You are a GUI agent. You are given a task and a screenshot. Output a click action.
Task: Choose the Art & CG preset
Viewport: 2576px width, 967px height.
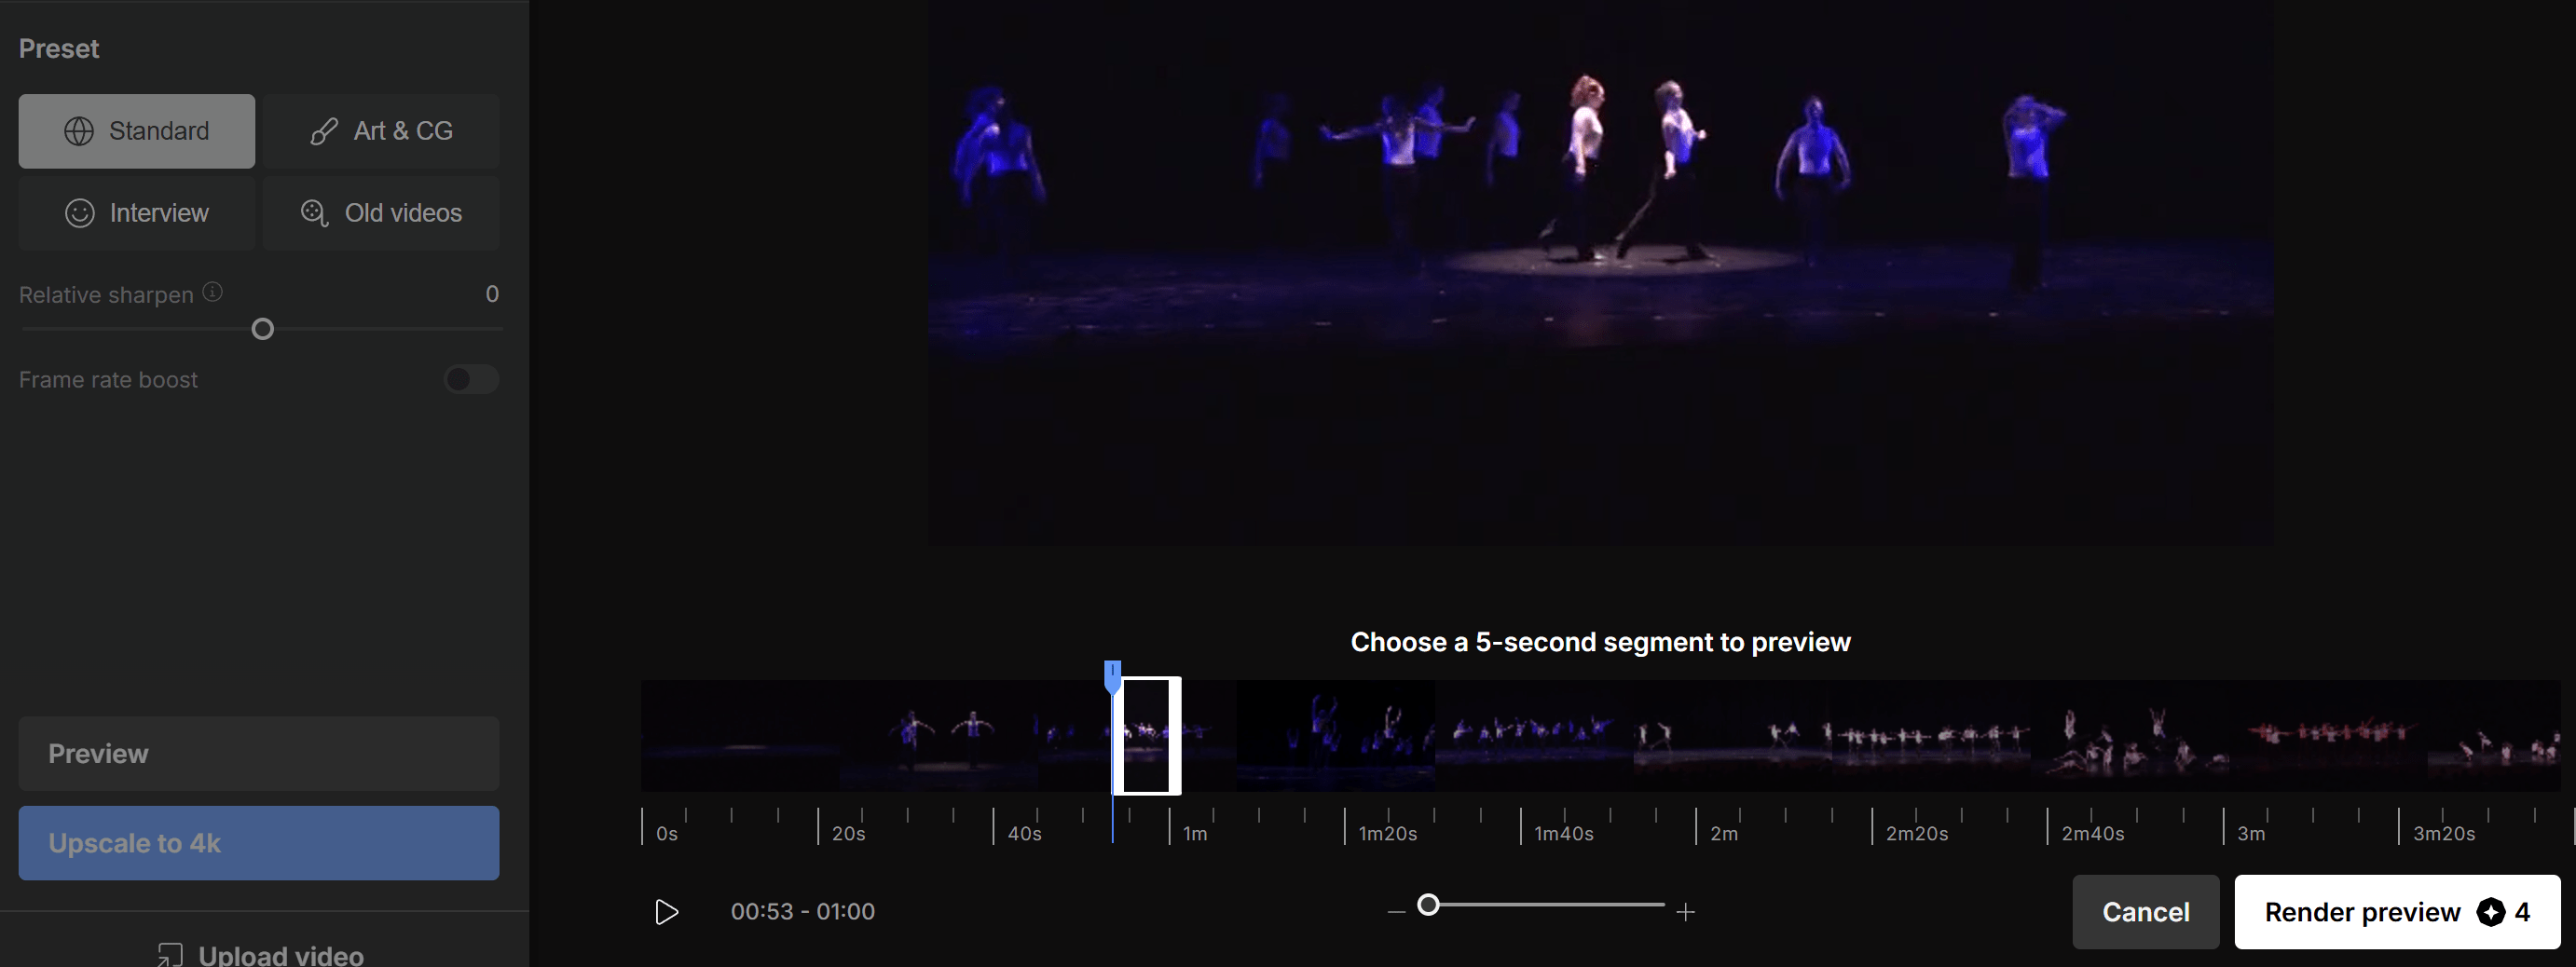(x=381, y=131)
